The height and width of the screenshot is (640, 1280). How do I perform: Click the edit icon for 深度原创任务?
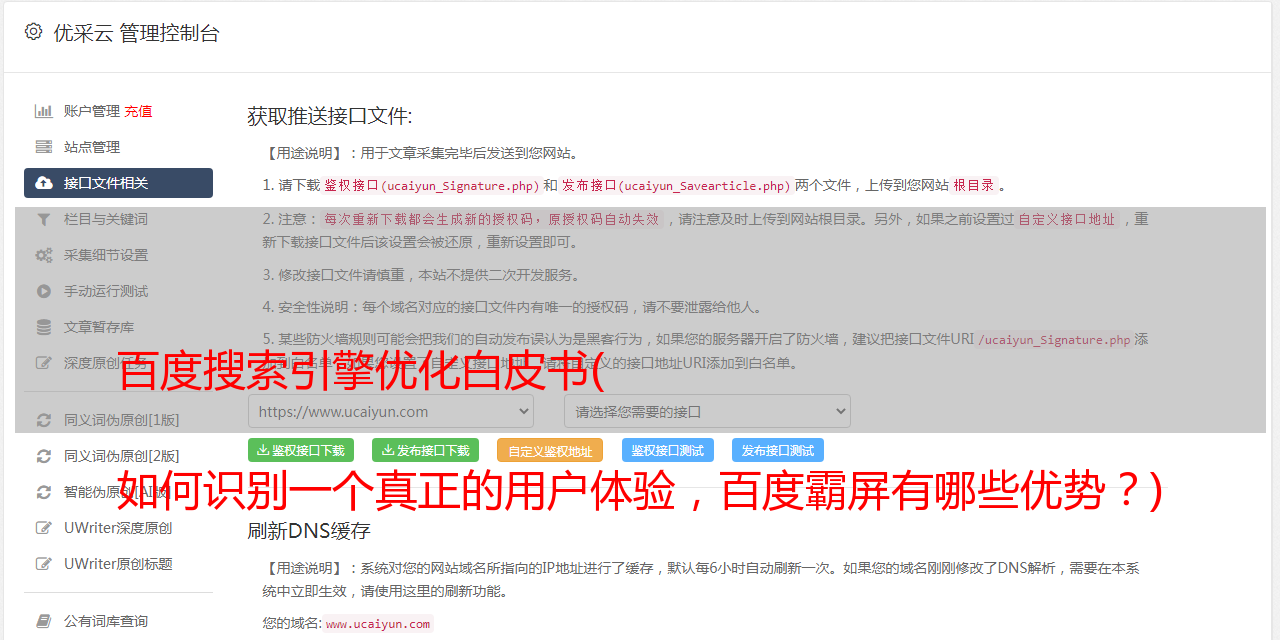coord(44,363)
